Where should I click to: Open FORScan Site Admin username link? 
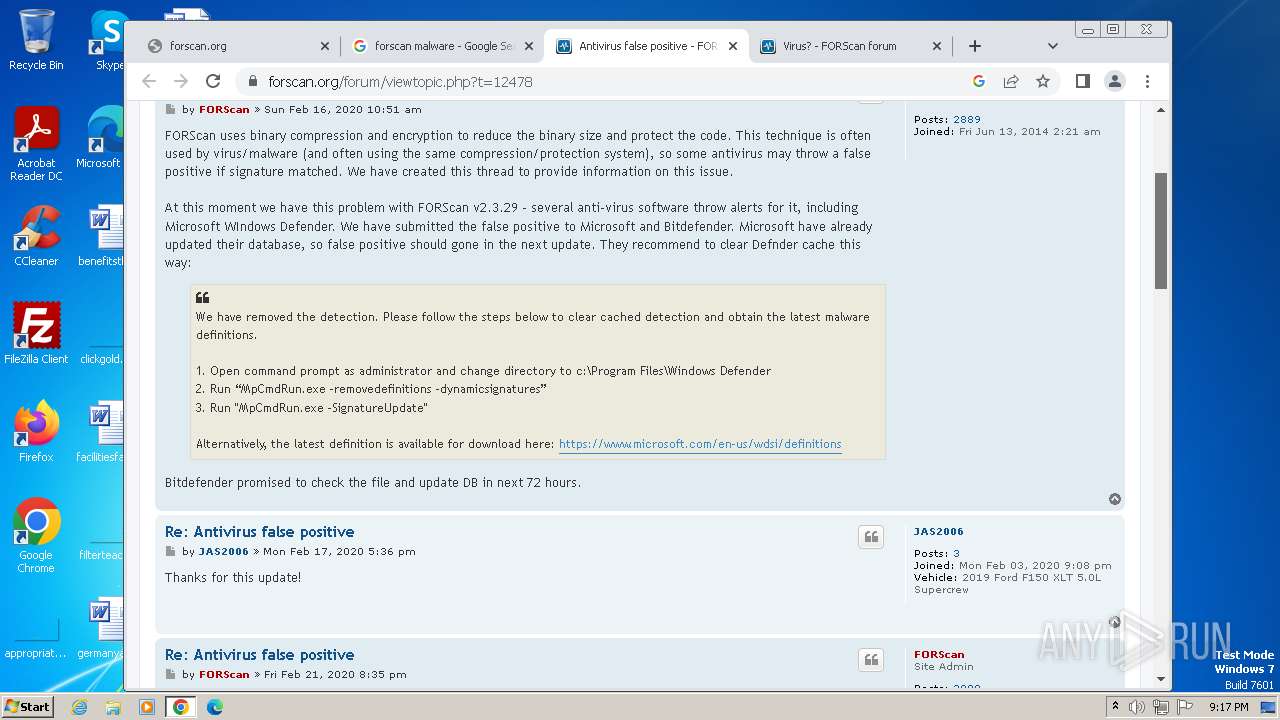click(939, 655)
